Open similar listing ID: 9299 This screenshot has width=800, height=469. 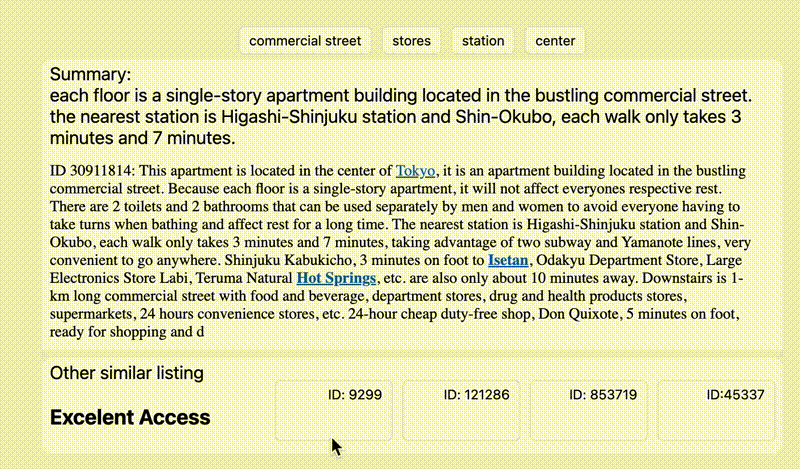click(348, 410)
